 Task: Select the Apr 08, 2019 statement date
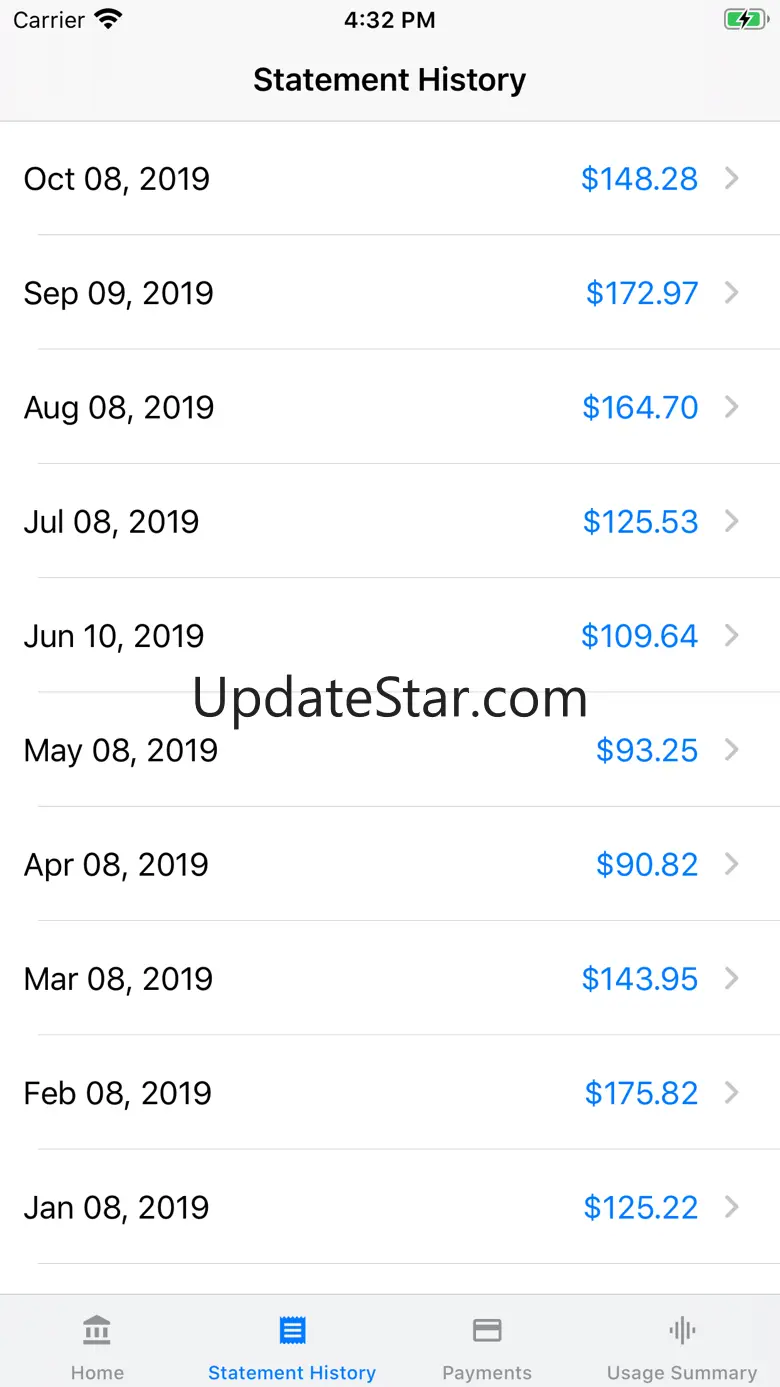click(x=116, y=864)
